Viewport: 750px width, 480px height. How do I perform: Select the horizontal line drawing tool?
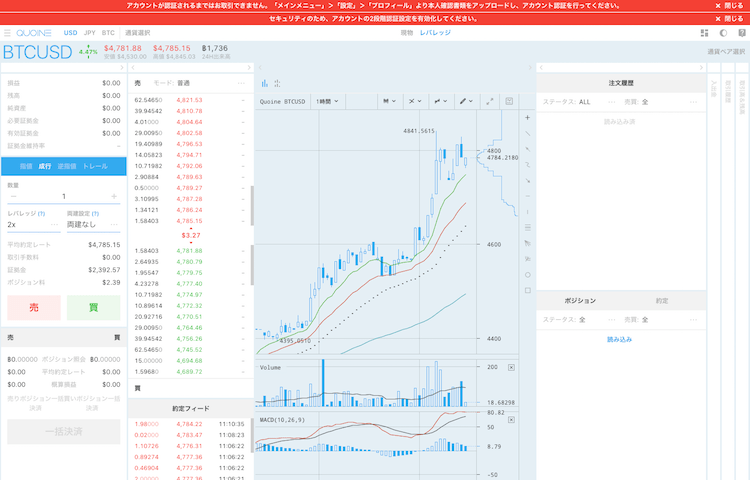click(x=528, y=196)
